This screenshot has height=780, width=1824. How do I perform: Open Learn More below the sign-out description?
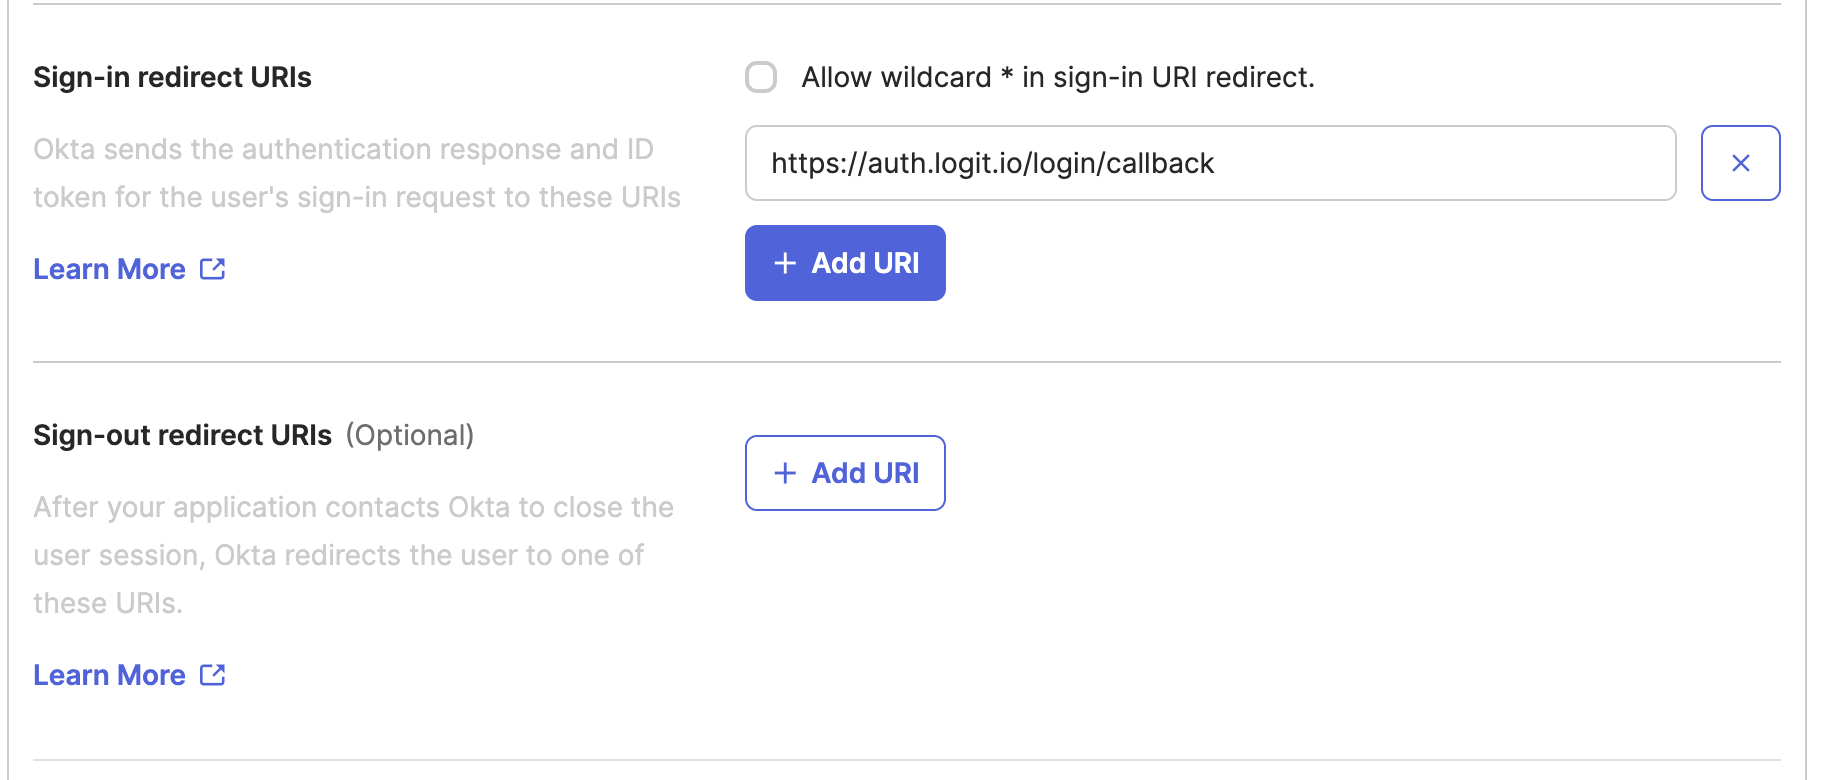(108, 674)
